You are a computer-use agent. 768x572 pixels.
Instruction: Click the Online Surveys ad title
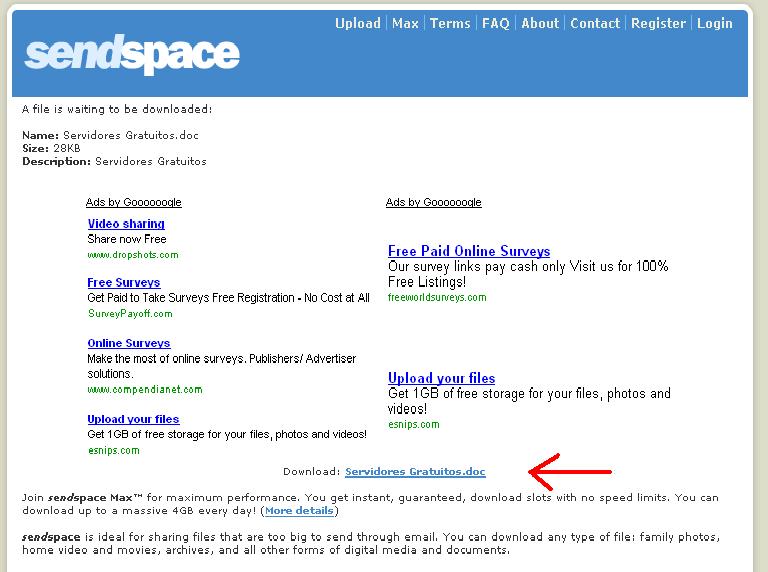pyautogui.click(x=129, y=343)
